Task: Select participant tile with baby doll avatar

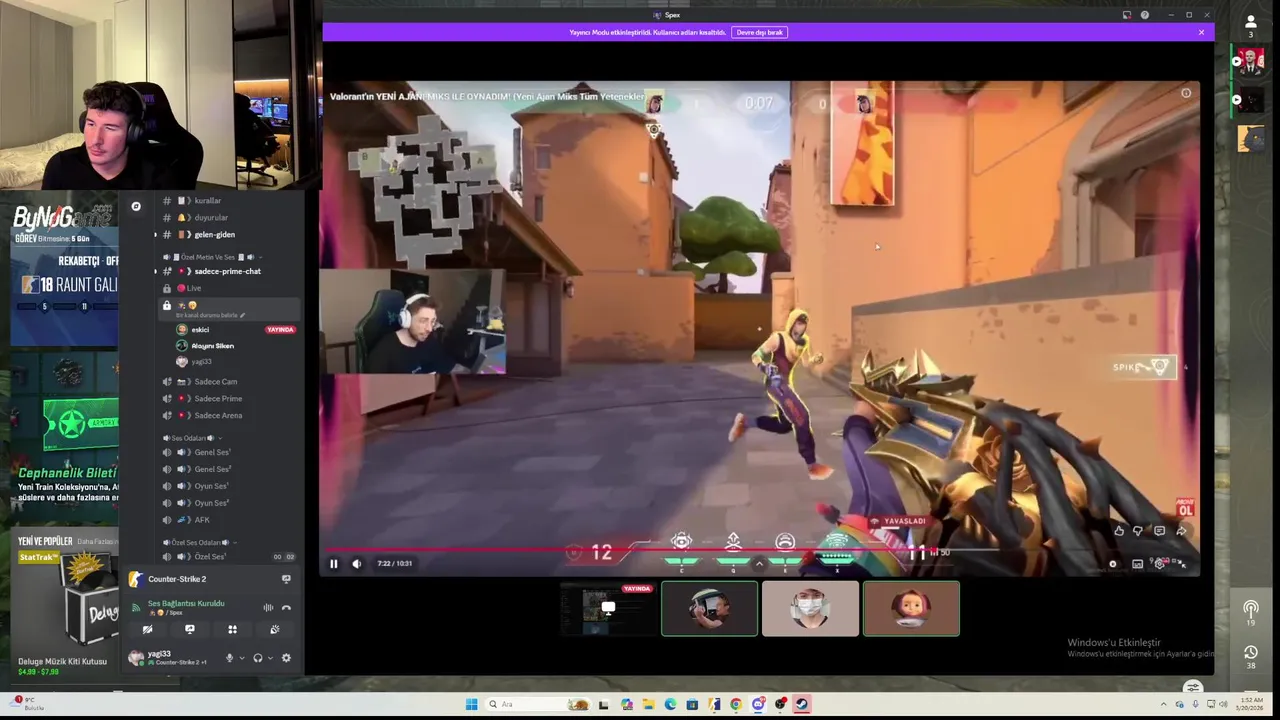Action: tap(911, 608)
